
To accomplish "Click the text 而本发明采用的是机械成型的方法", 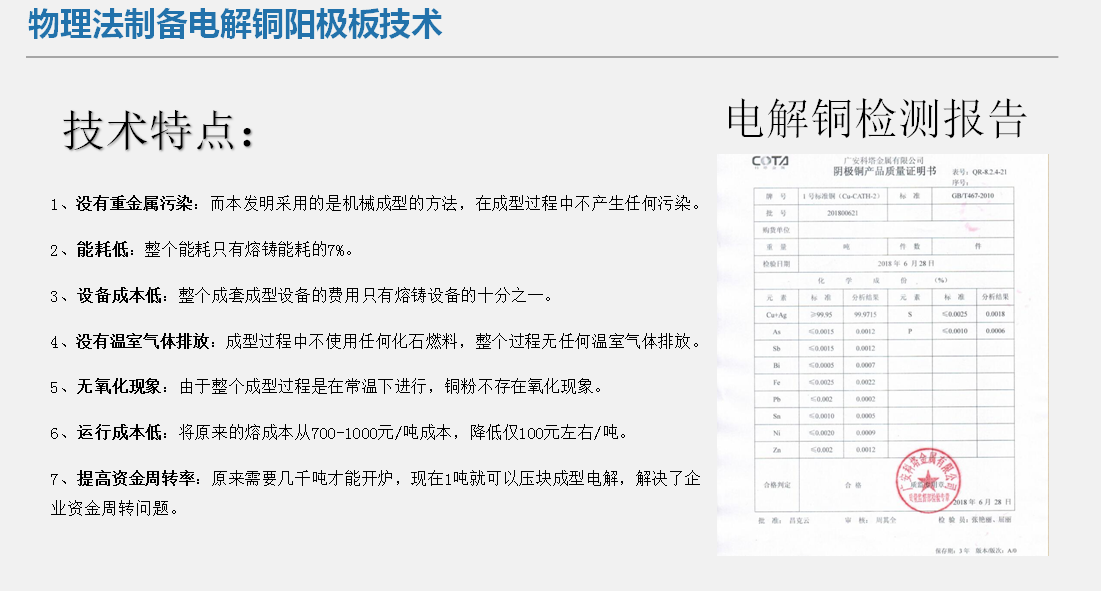I will click(334, 204).
